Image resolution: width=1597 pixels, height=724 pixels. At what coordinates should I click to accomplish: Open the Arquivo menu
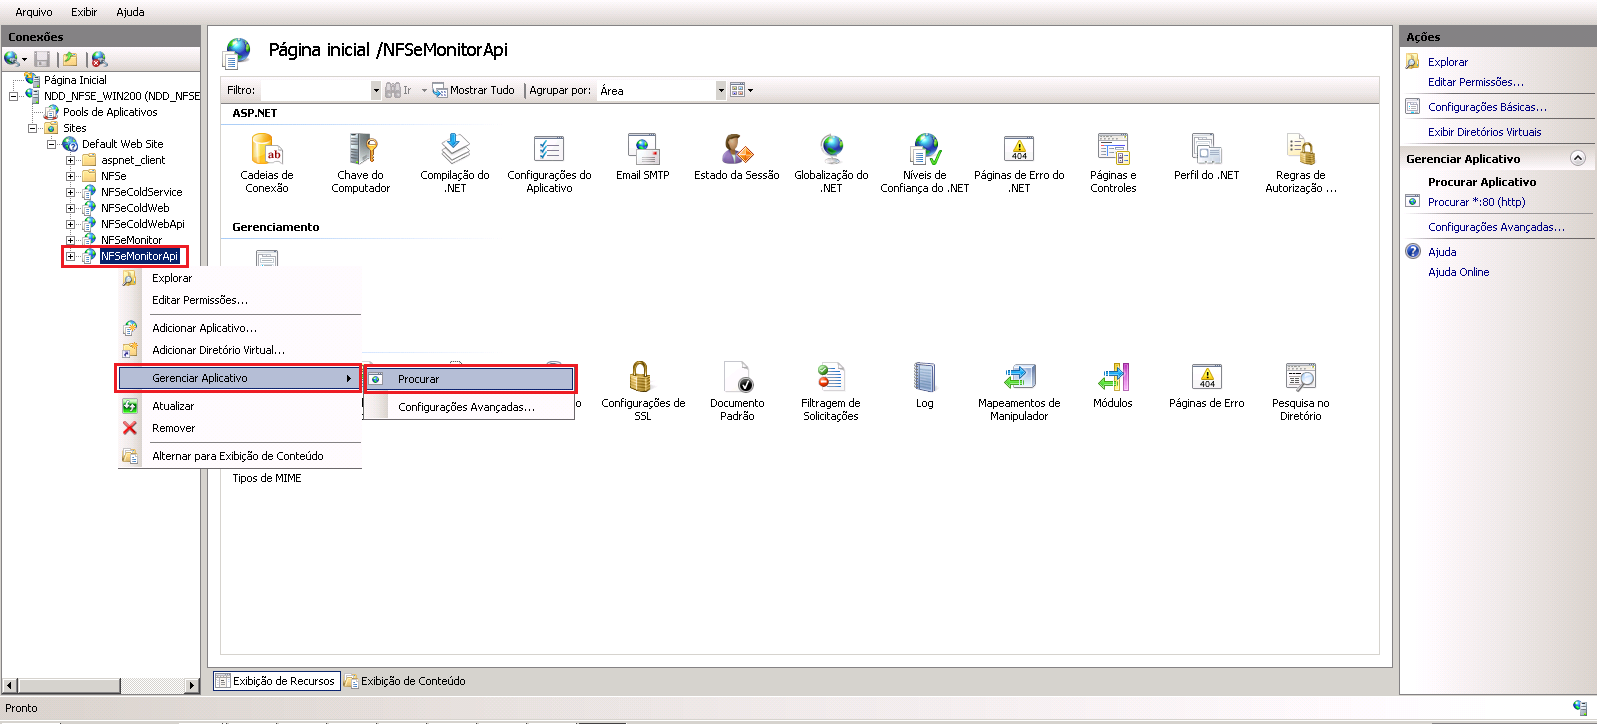pyautogui.click(x=34, y=12)
